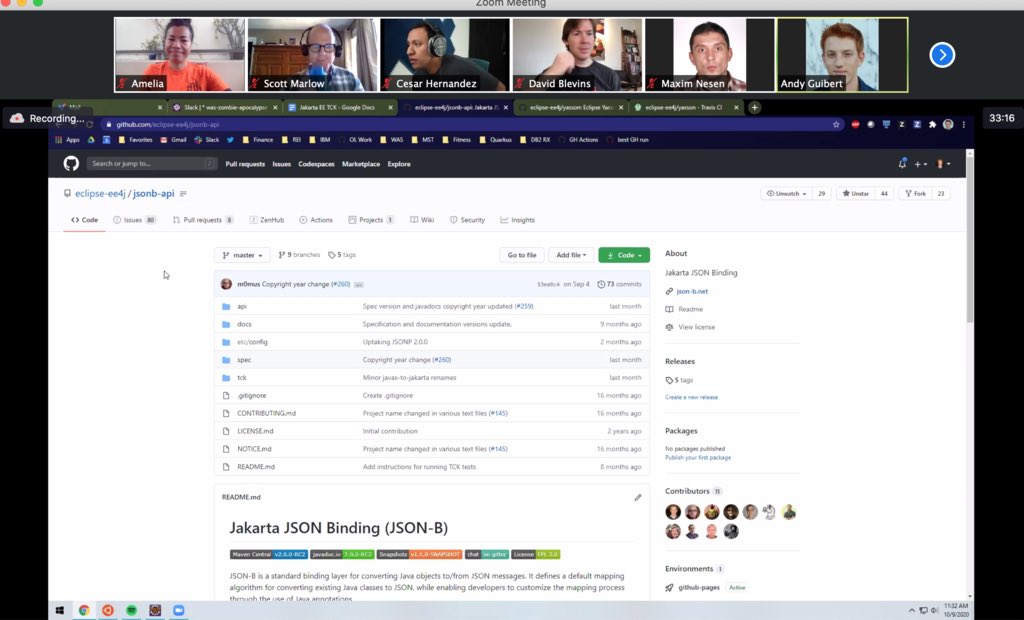Click the Maven Central version badge
The width and height of the screenshot is (1024, 620).
point(268,554)
